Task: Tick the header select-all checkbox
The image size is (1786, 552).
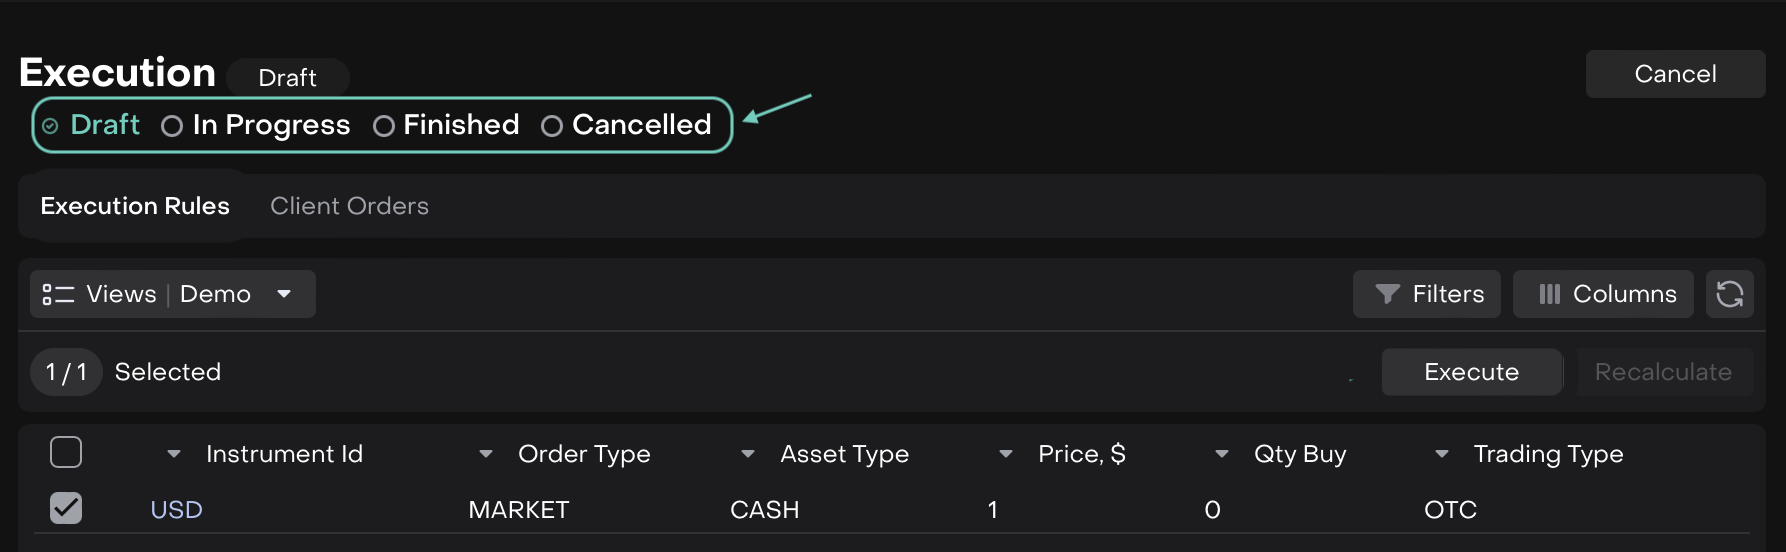Action: pyautogui.click(x=66, y=452)
